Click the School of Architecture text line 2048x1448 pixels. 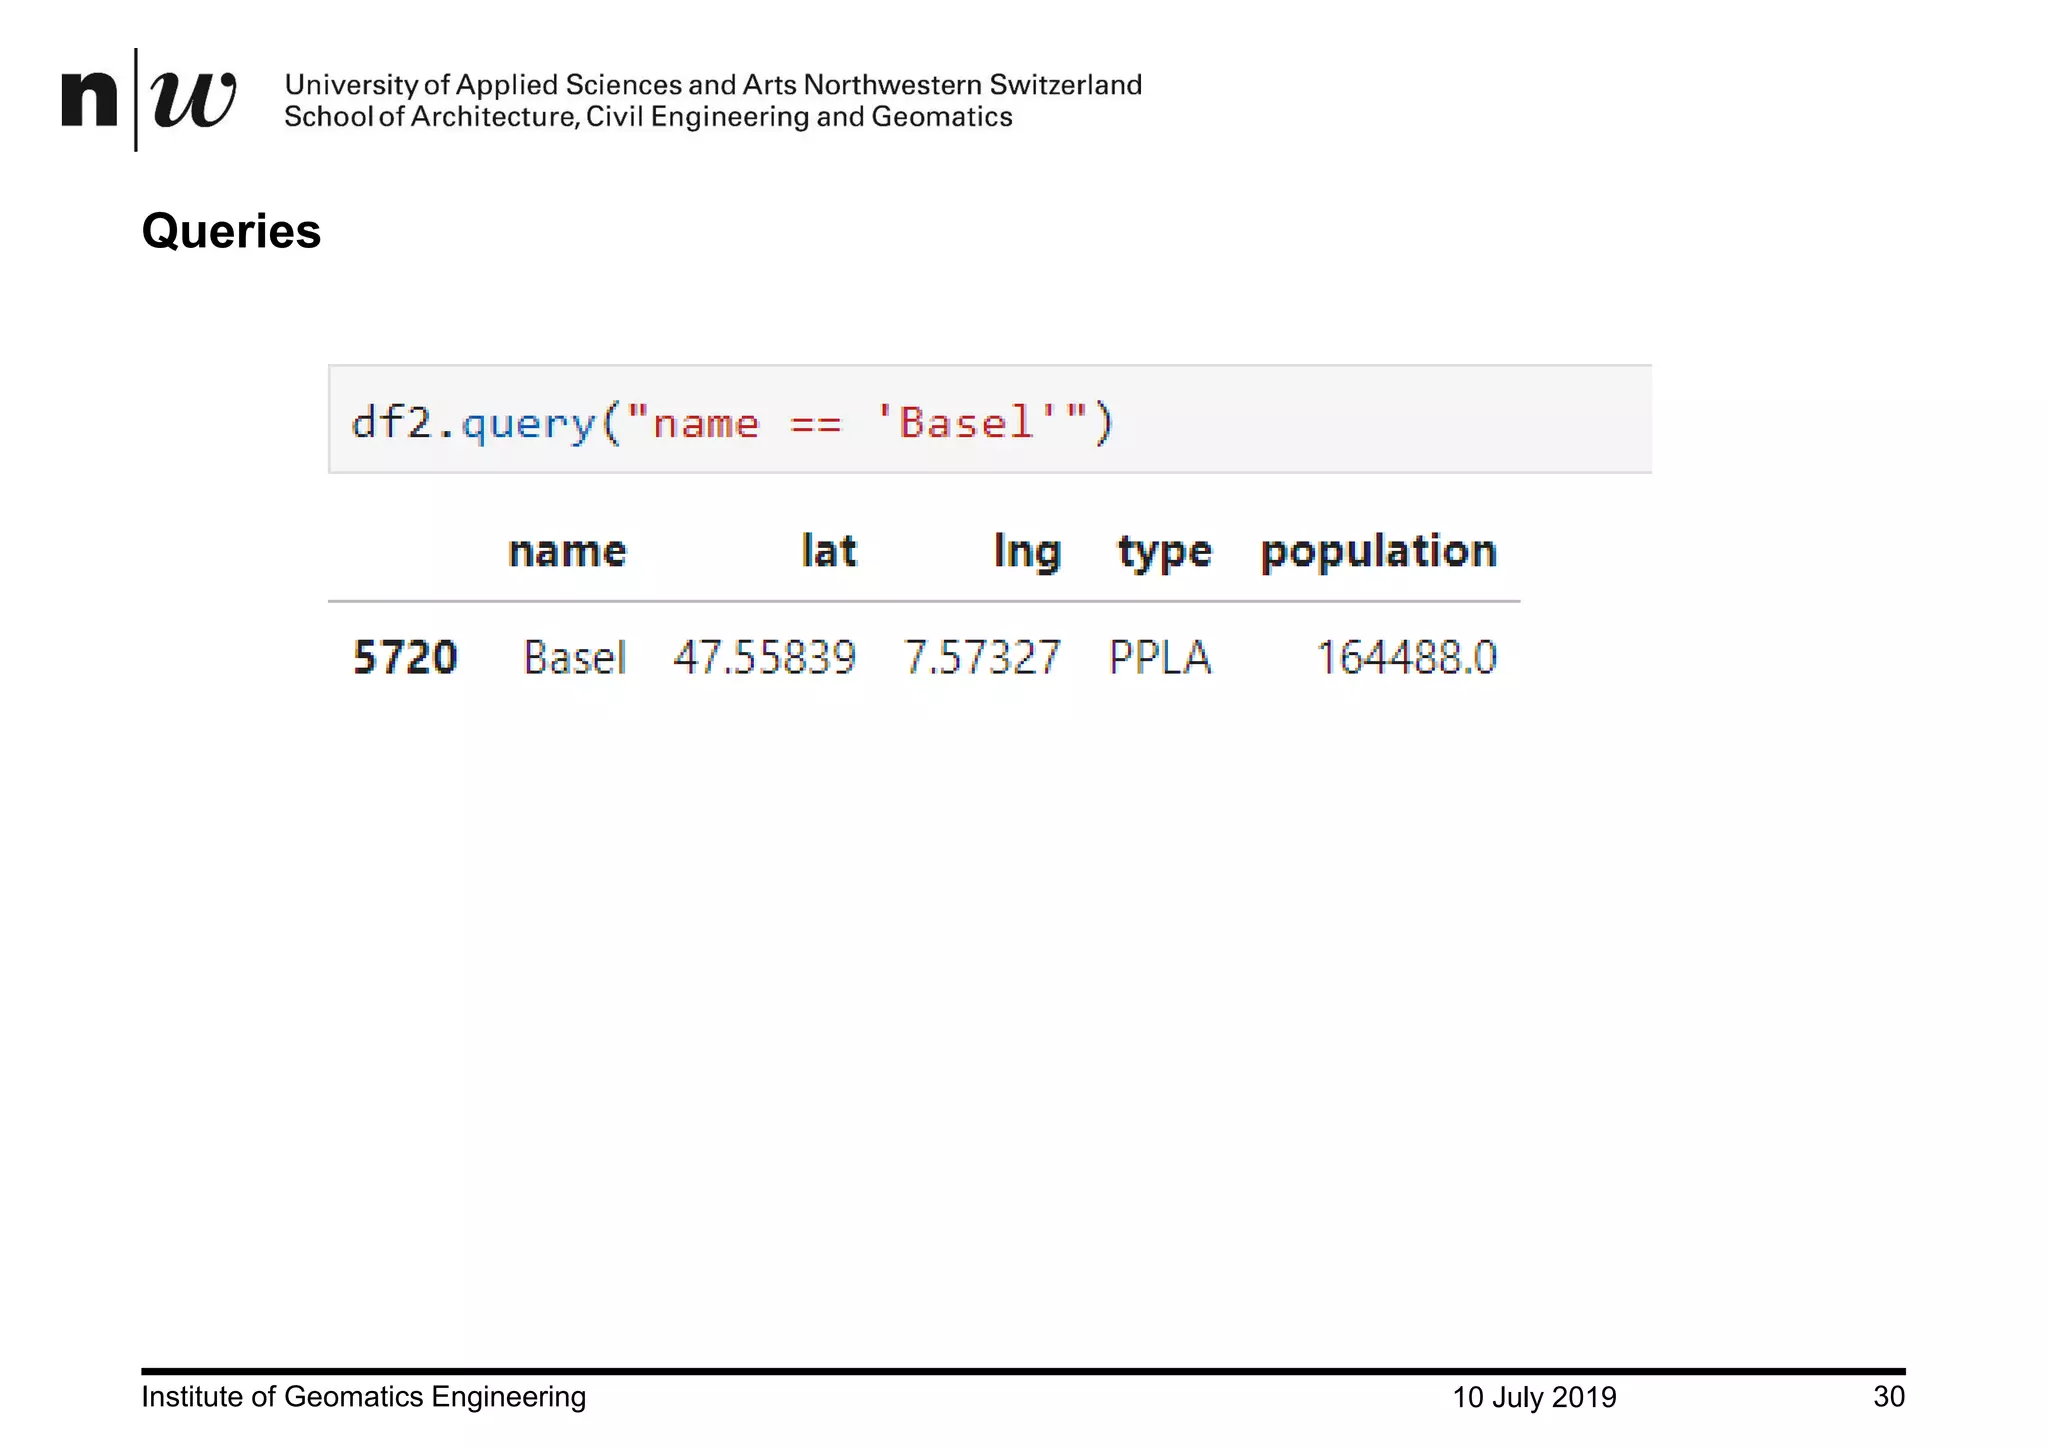point(648,117)
